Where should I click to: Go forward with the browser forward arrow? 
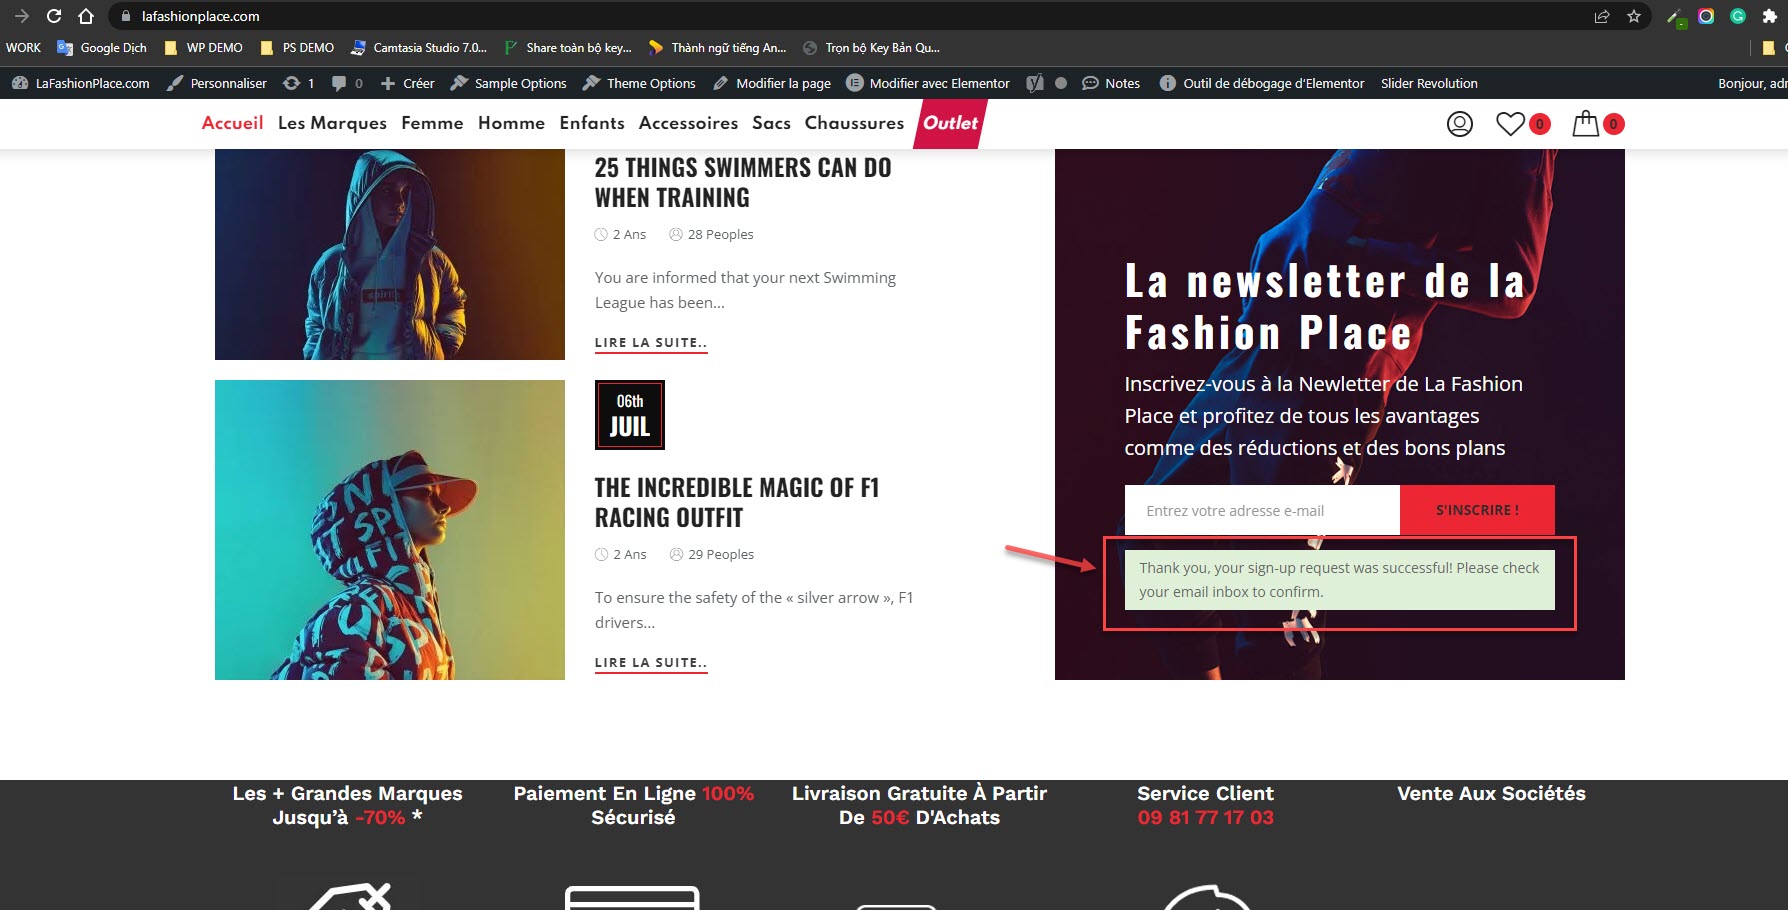coord(22,16)
